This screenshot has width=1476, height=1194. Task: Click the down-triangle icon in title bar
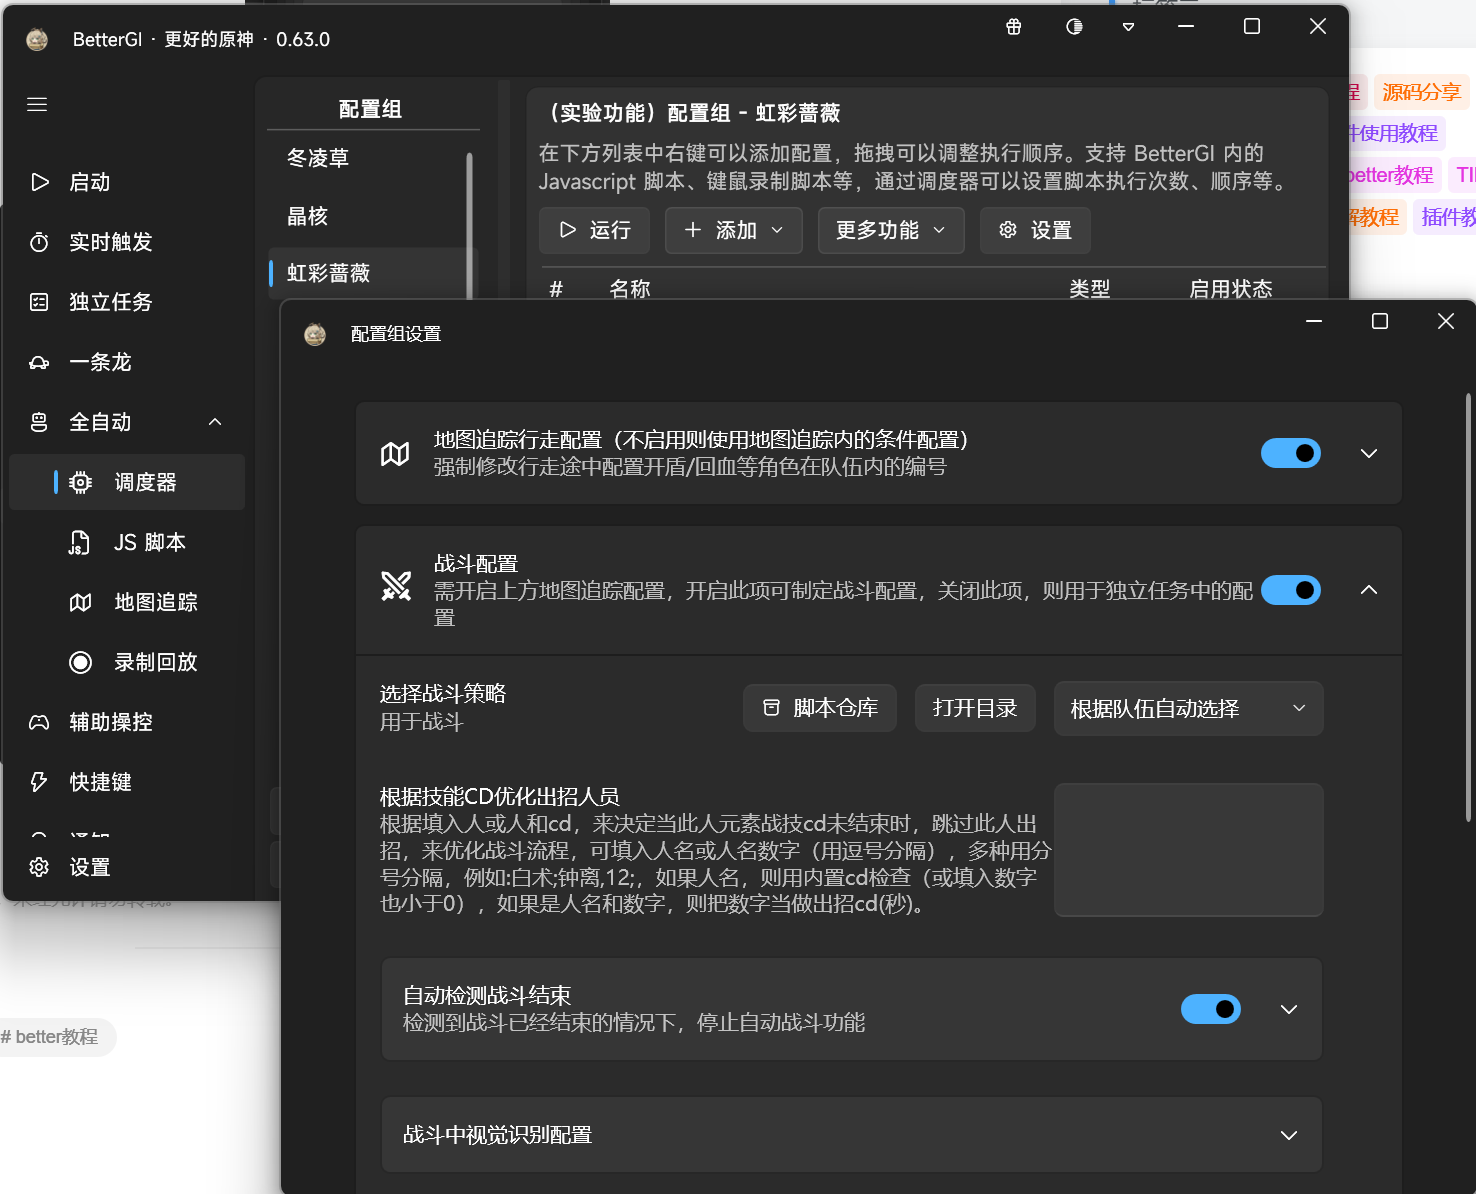(1129, 27)
